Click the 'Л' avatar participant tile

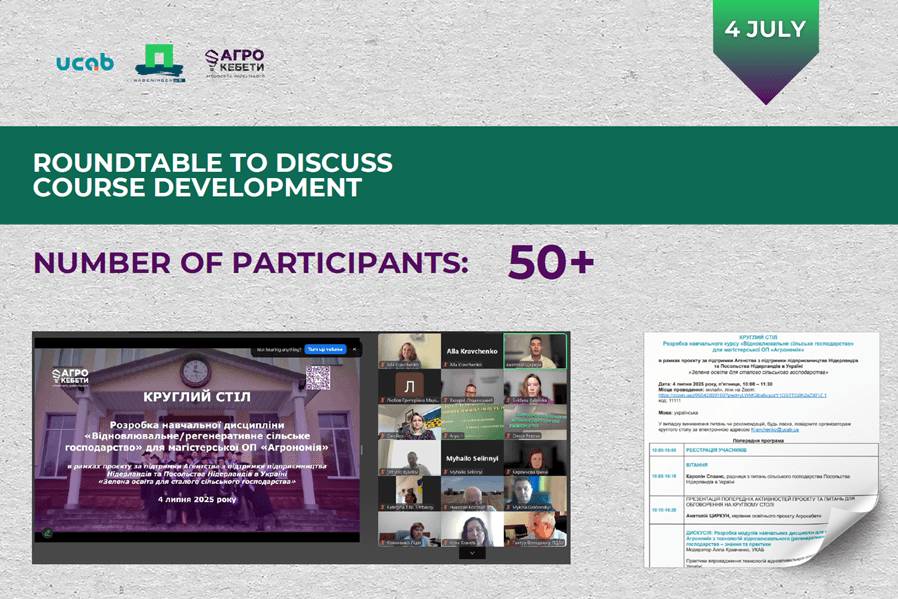(x=409, y=387)
